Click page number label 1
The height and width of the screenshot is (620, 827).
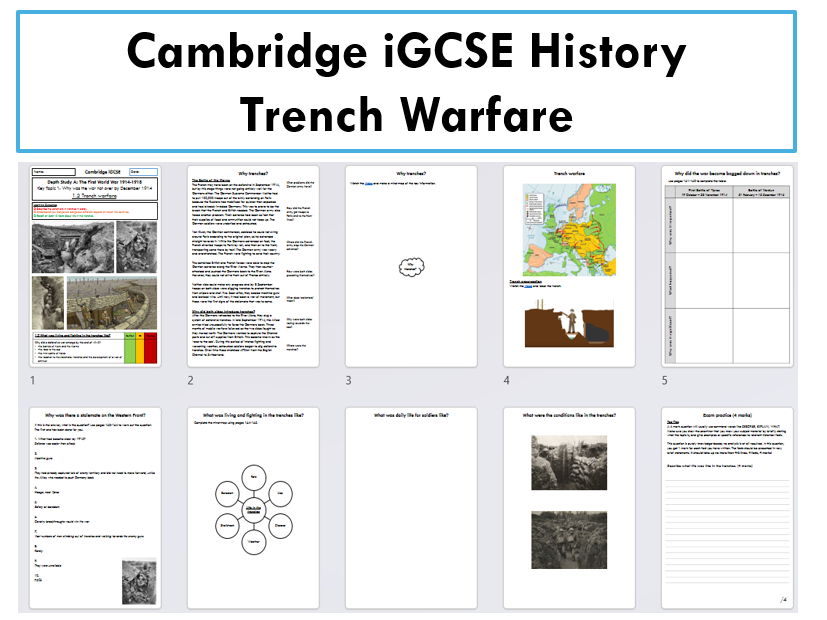point(33,380)
